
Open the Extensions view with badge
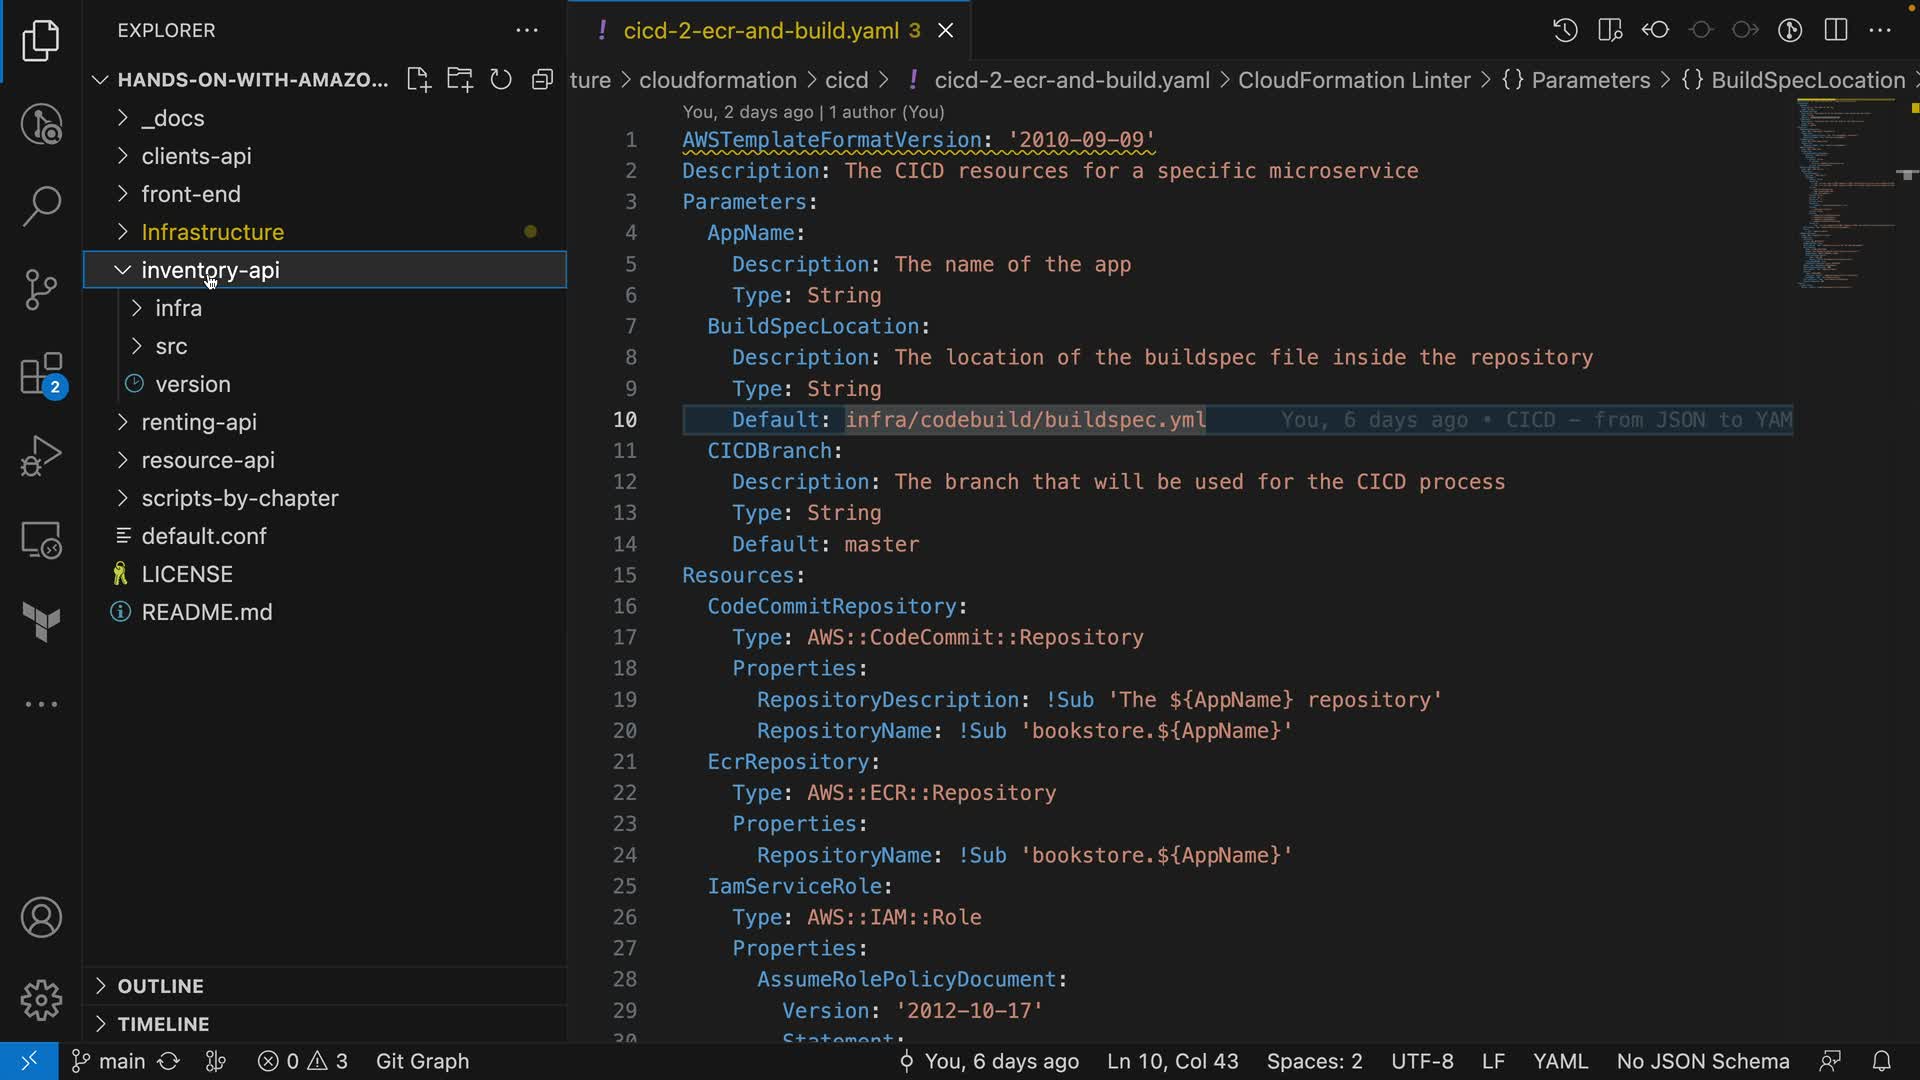click(41, 375)
